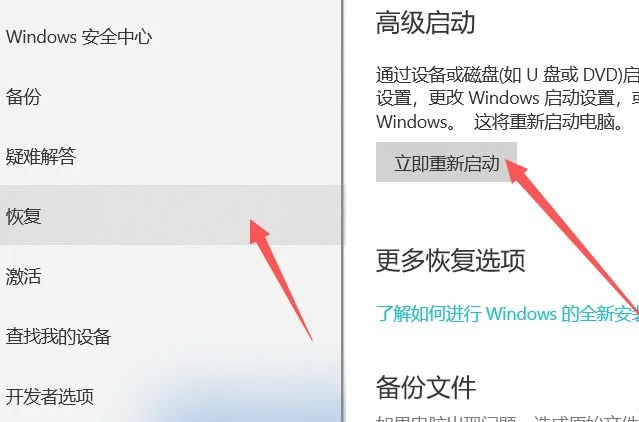This screenshot has height=422, width=639.
Task: Click the 更多恢复选项 section heading
Action: click(x=451, y=260)
